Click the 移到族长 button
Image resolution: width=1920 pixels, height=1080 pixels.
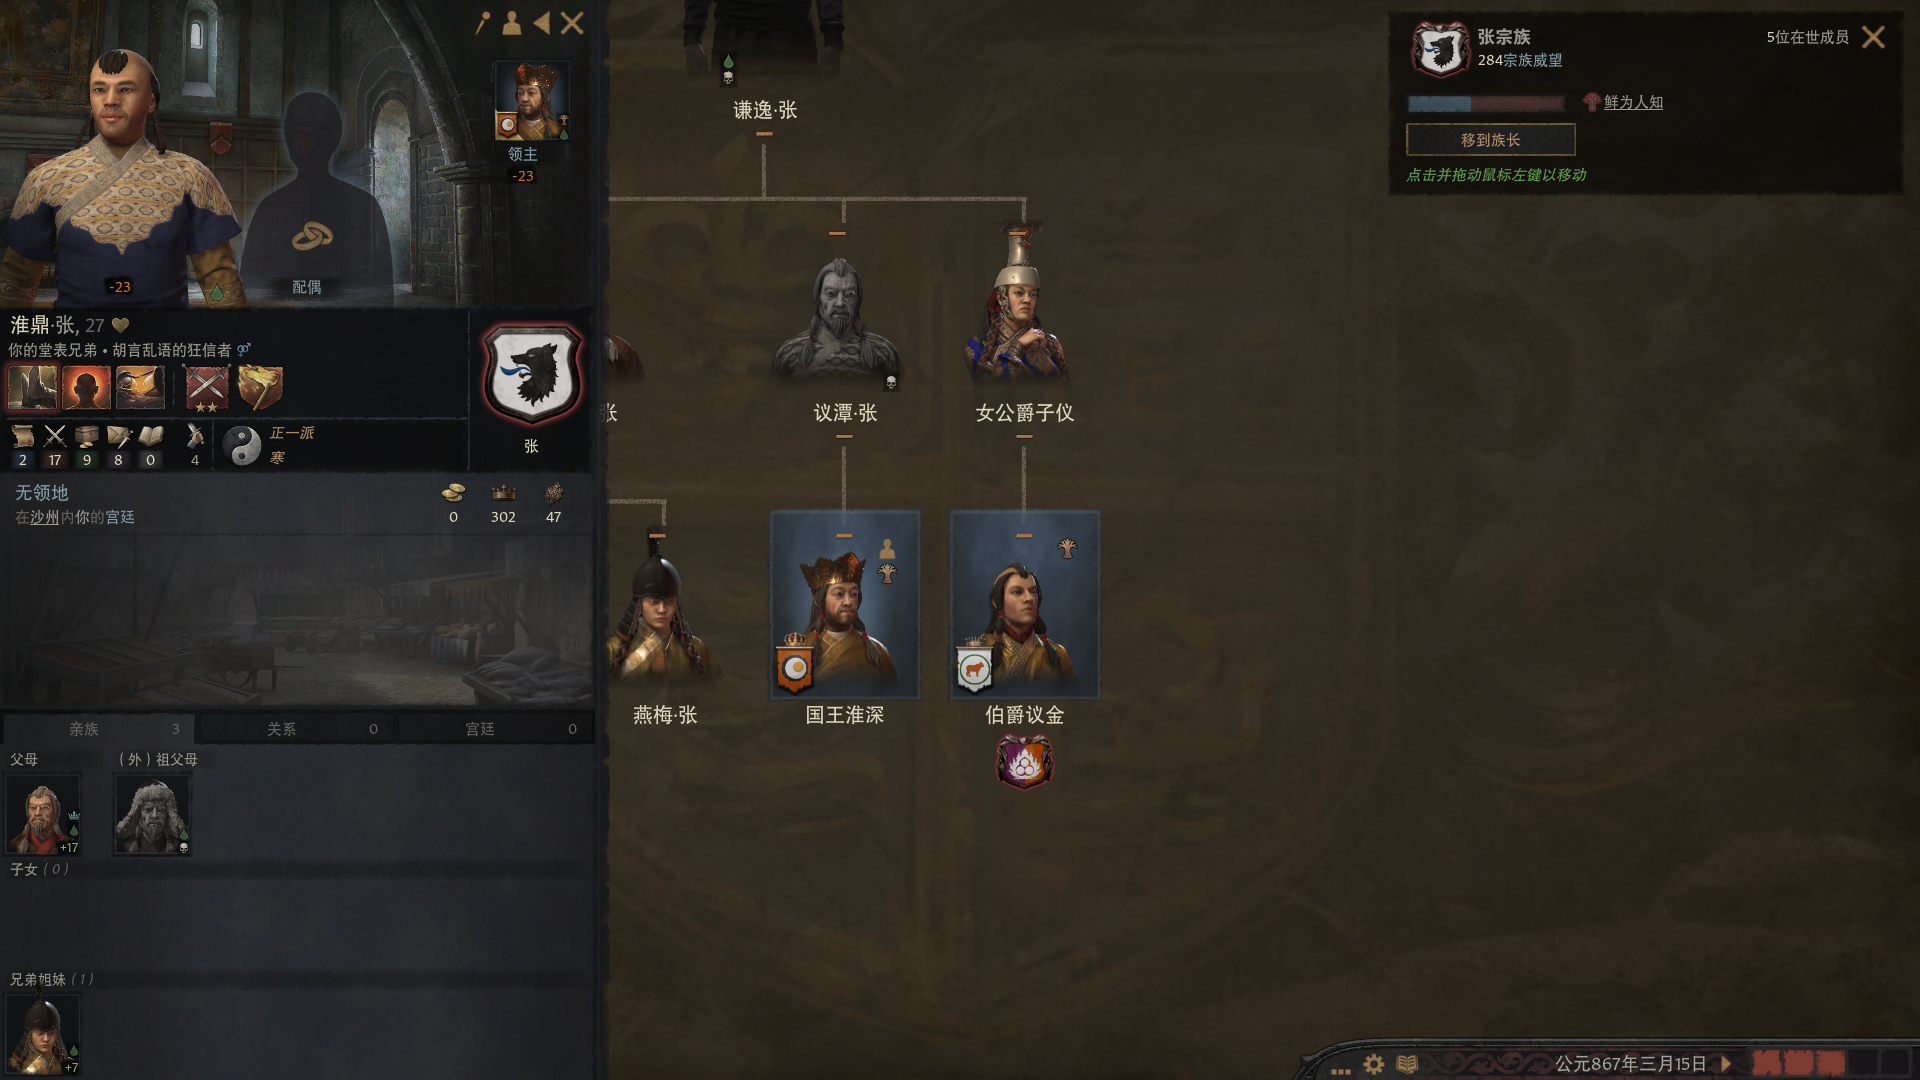tap(1490, 140)
